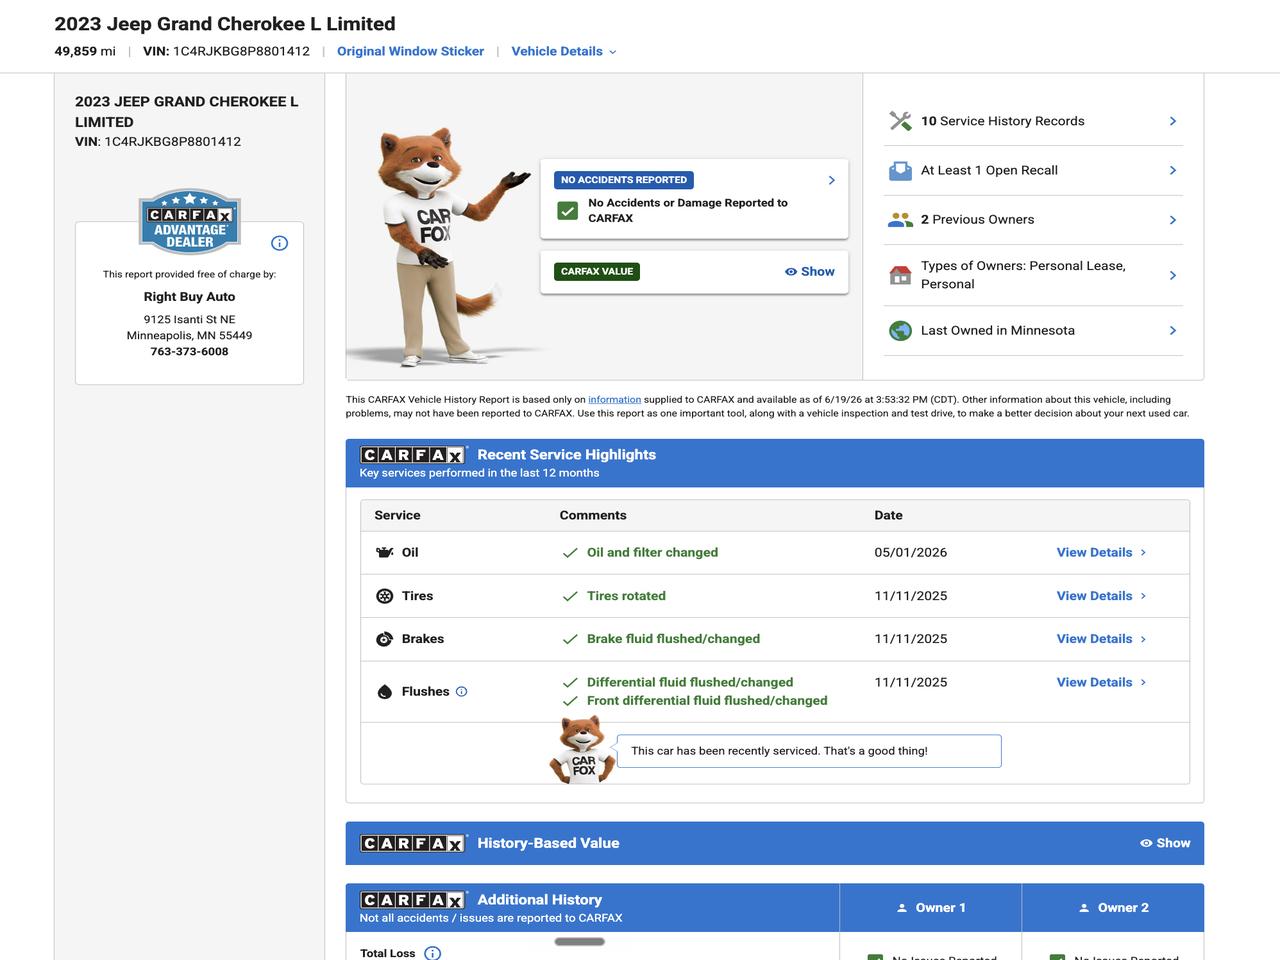The width and height of the screenshot is (1280, 960).
Task: Click the small CAR FOX mascot in service highlights
Action: tap(582, 750)
